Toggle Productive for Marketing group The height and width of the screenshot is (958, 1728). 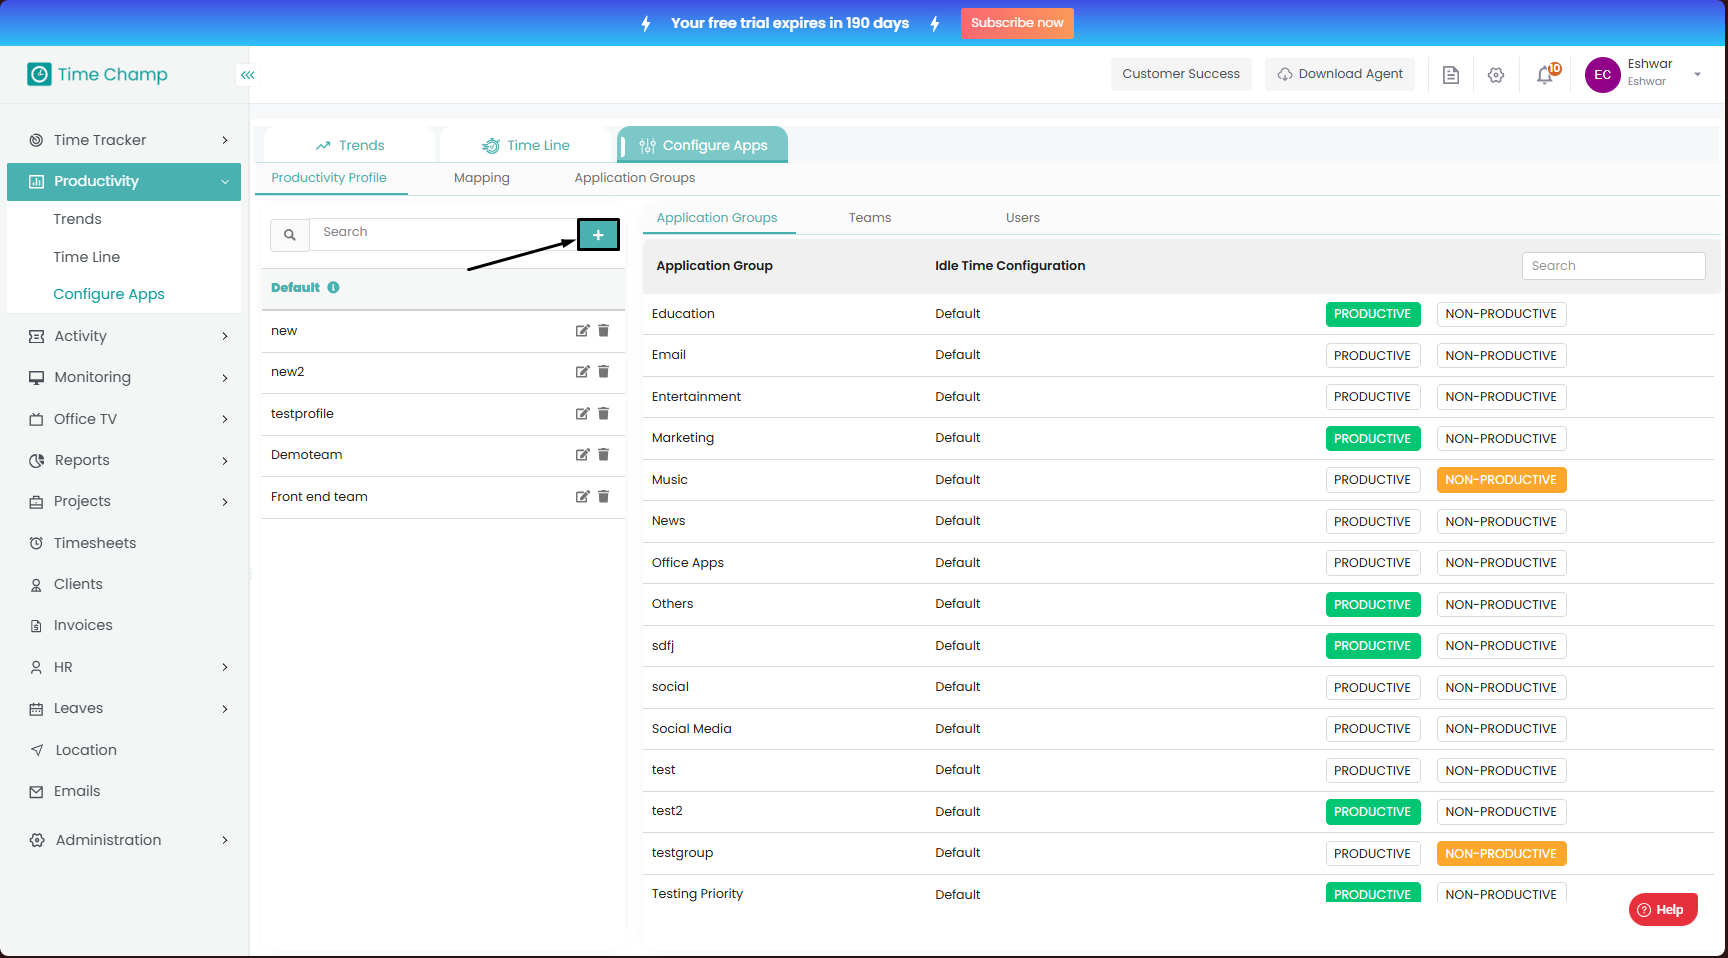[1373, 439]
